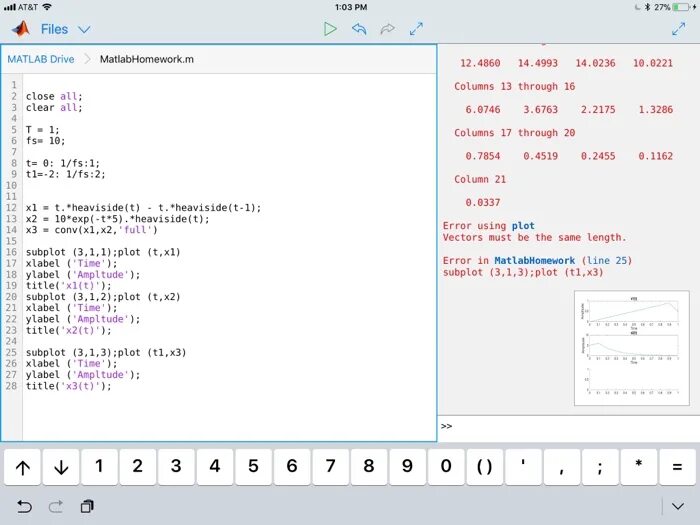Click 'Column 21' output label
The width and height of the screenshot is (700, 525).
tap(480, 179)
